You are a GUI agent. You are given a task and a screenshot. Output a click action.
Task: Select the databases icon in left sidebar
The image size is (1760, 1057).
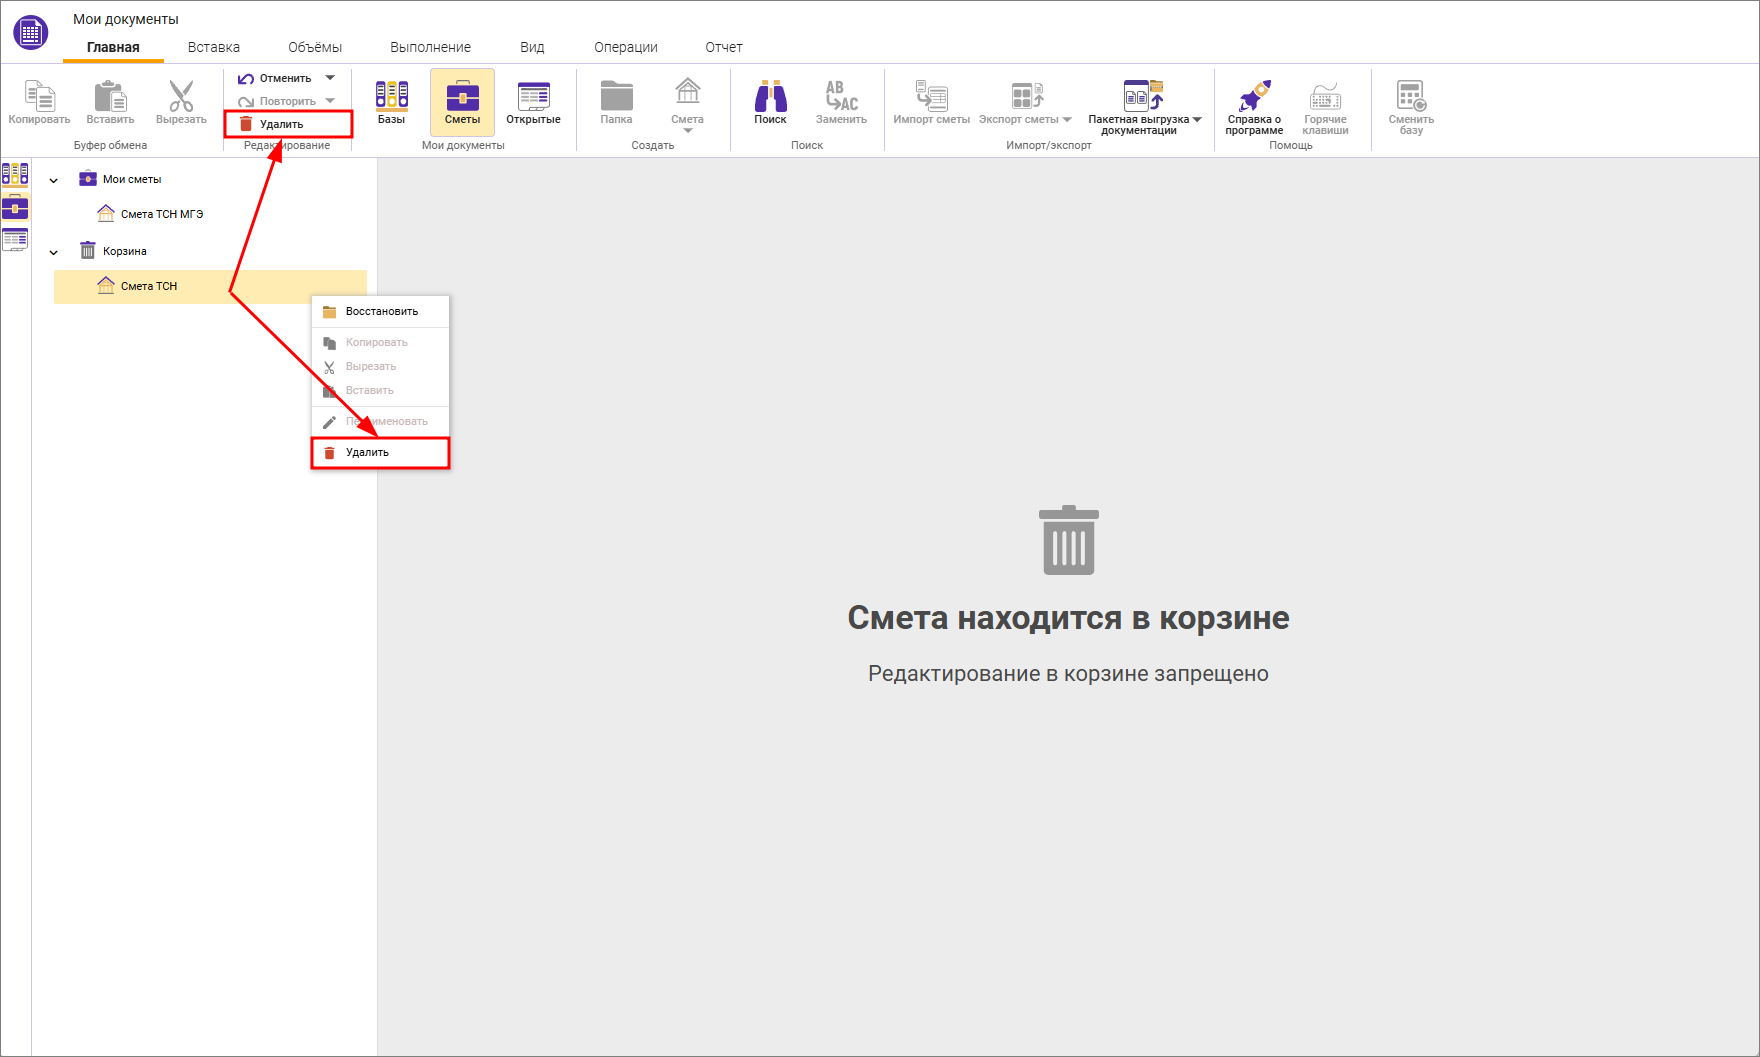15,175
